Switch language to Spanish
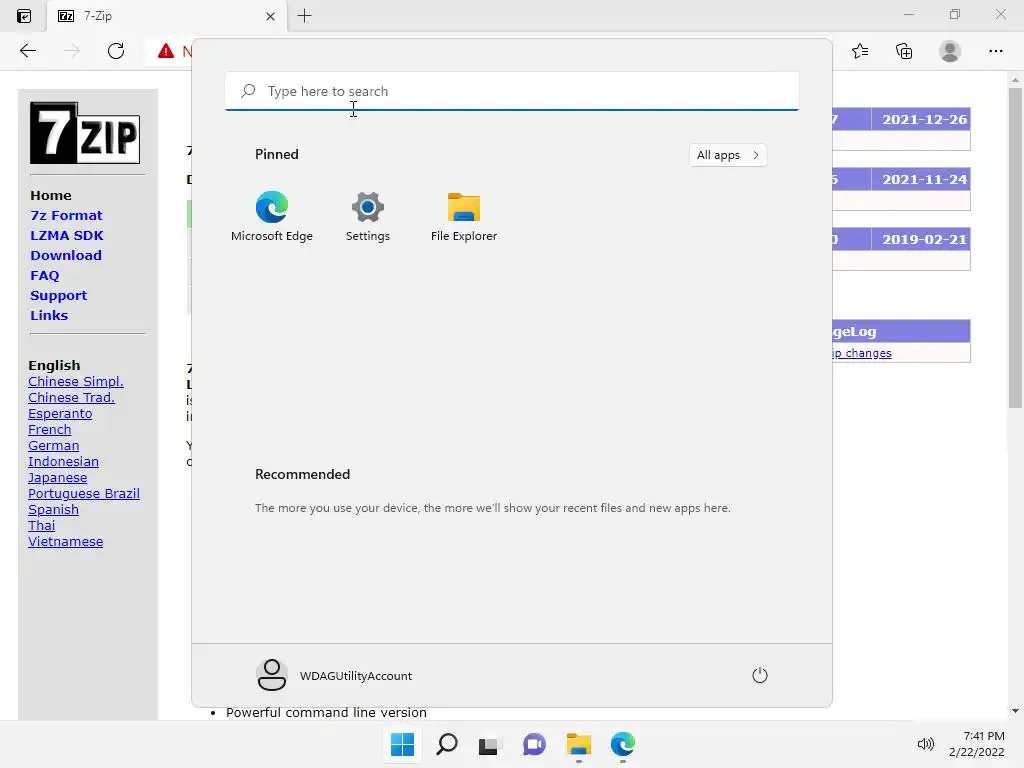The width and height of the screenshot is (1024, 768). [x=54, y=509]
